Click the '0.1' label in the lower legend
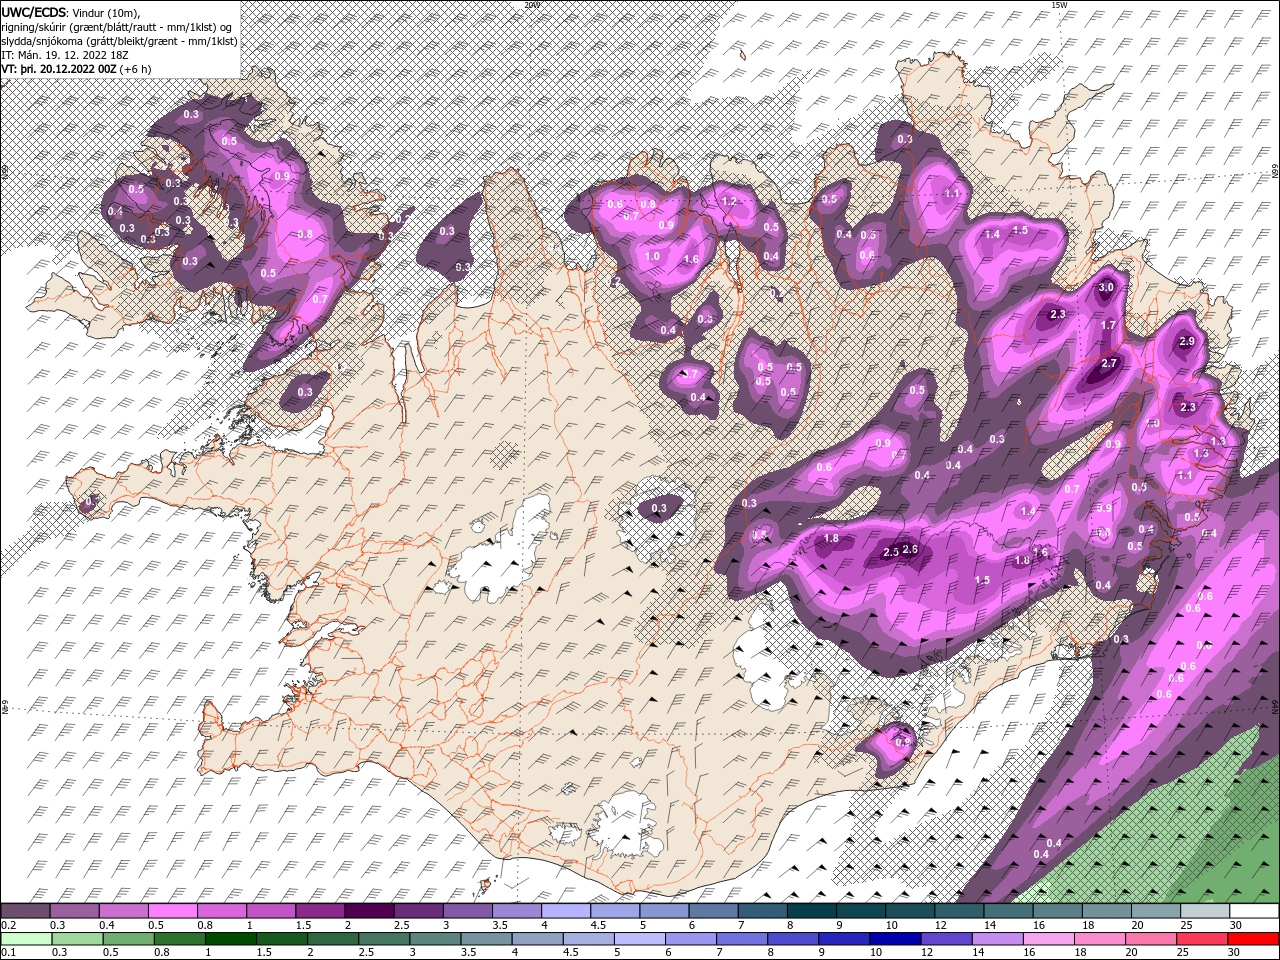 pyautogui.click(x=9, y=953)
